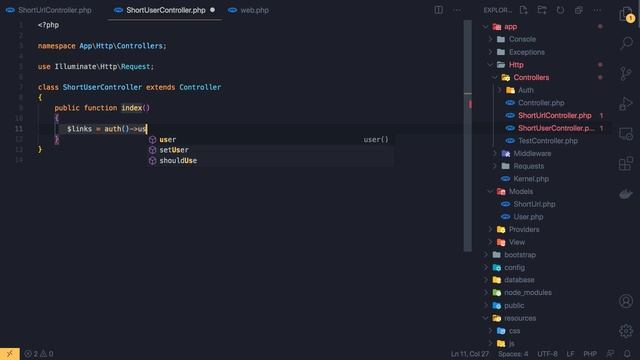Click the New Folder icon in Explorer

click(542, 10)
